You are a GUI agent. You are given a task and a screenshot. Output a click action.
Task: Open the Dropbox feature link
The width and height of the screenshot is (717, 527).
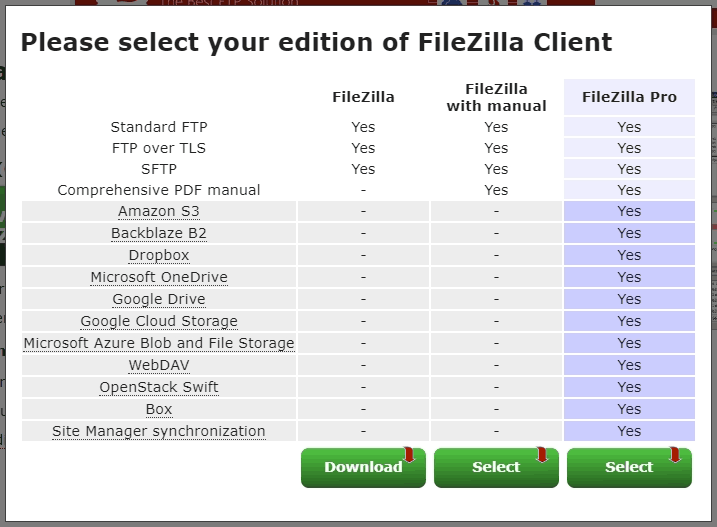point(159,255)
